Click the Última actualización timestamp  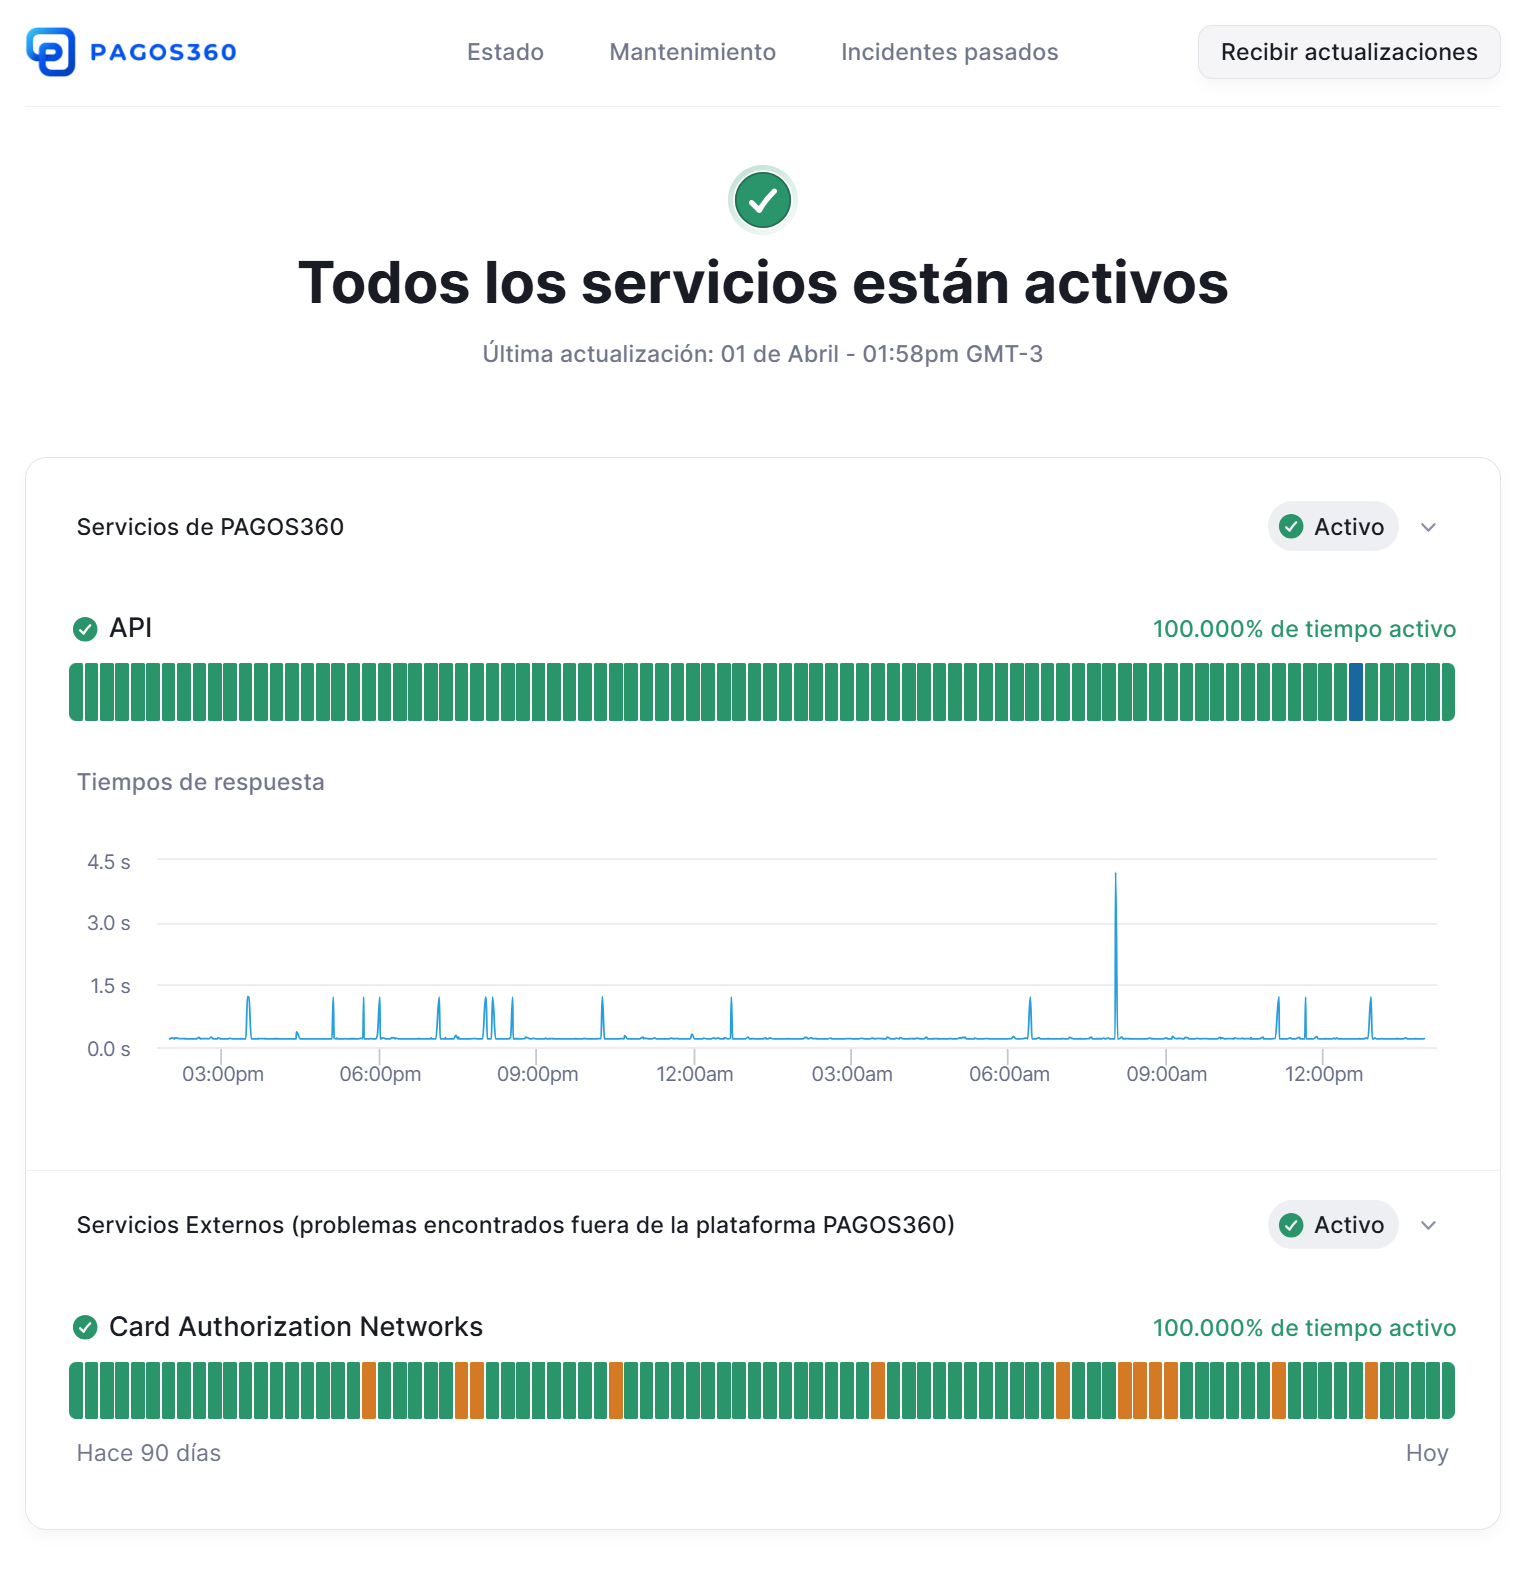point(763,354)
